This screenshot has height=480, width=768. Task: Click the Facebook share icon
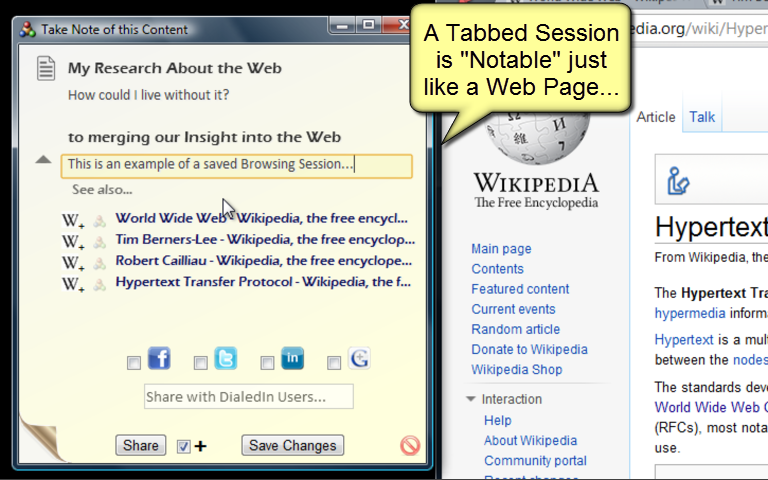pos(159,358)
